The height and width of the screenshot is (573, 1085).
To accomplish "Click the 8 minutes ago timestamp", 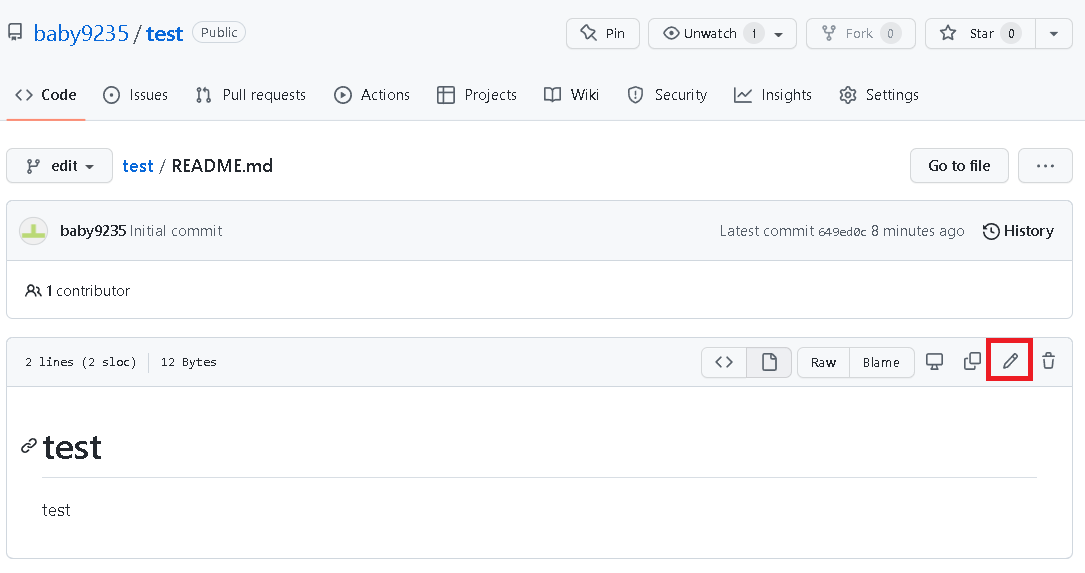I will 918,231.
